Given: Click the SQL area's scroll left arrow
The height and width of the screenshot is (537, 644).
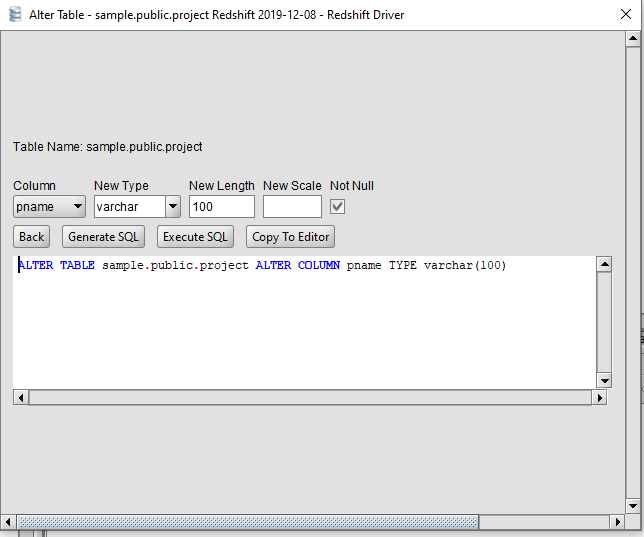Looking at the screenshot, I should coord(20,397).
